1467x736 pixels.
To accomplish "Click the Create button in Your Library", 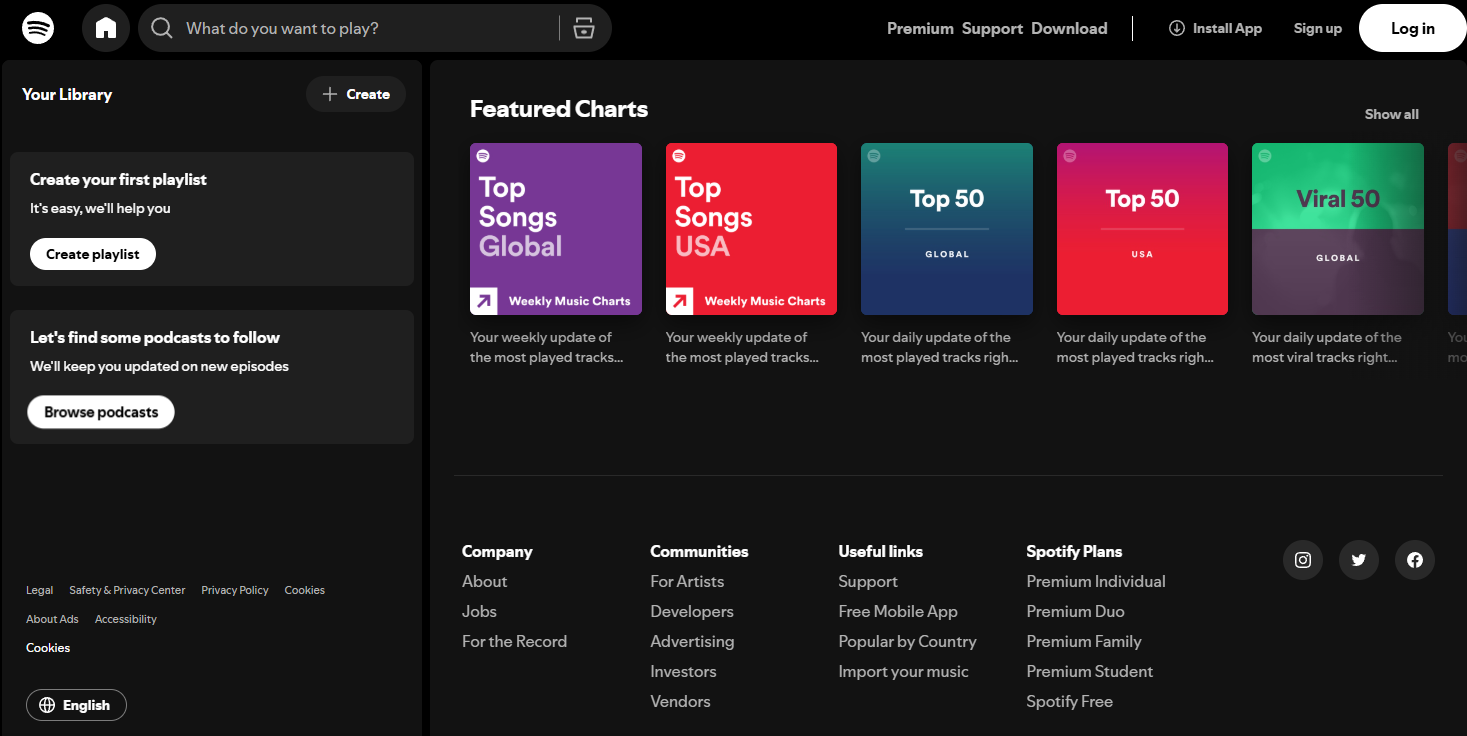I will pos(356,94).
